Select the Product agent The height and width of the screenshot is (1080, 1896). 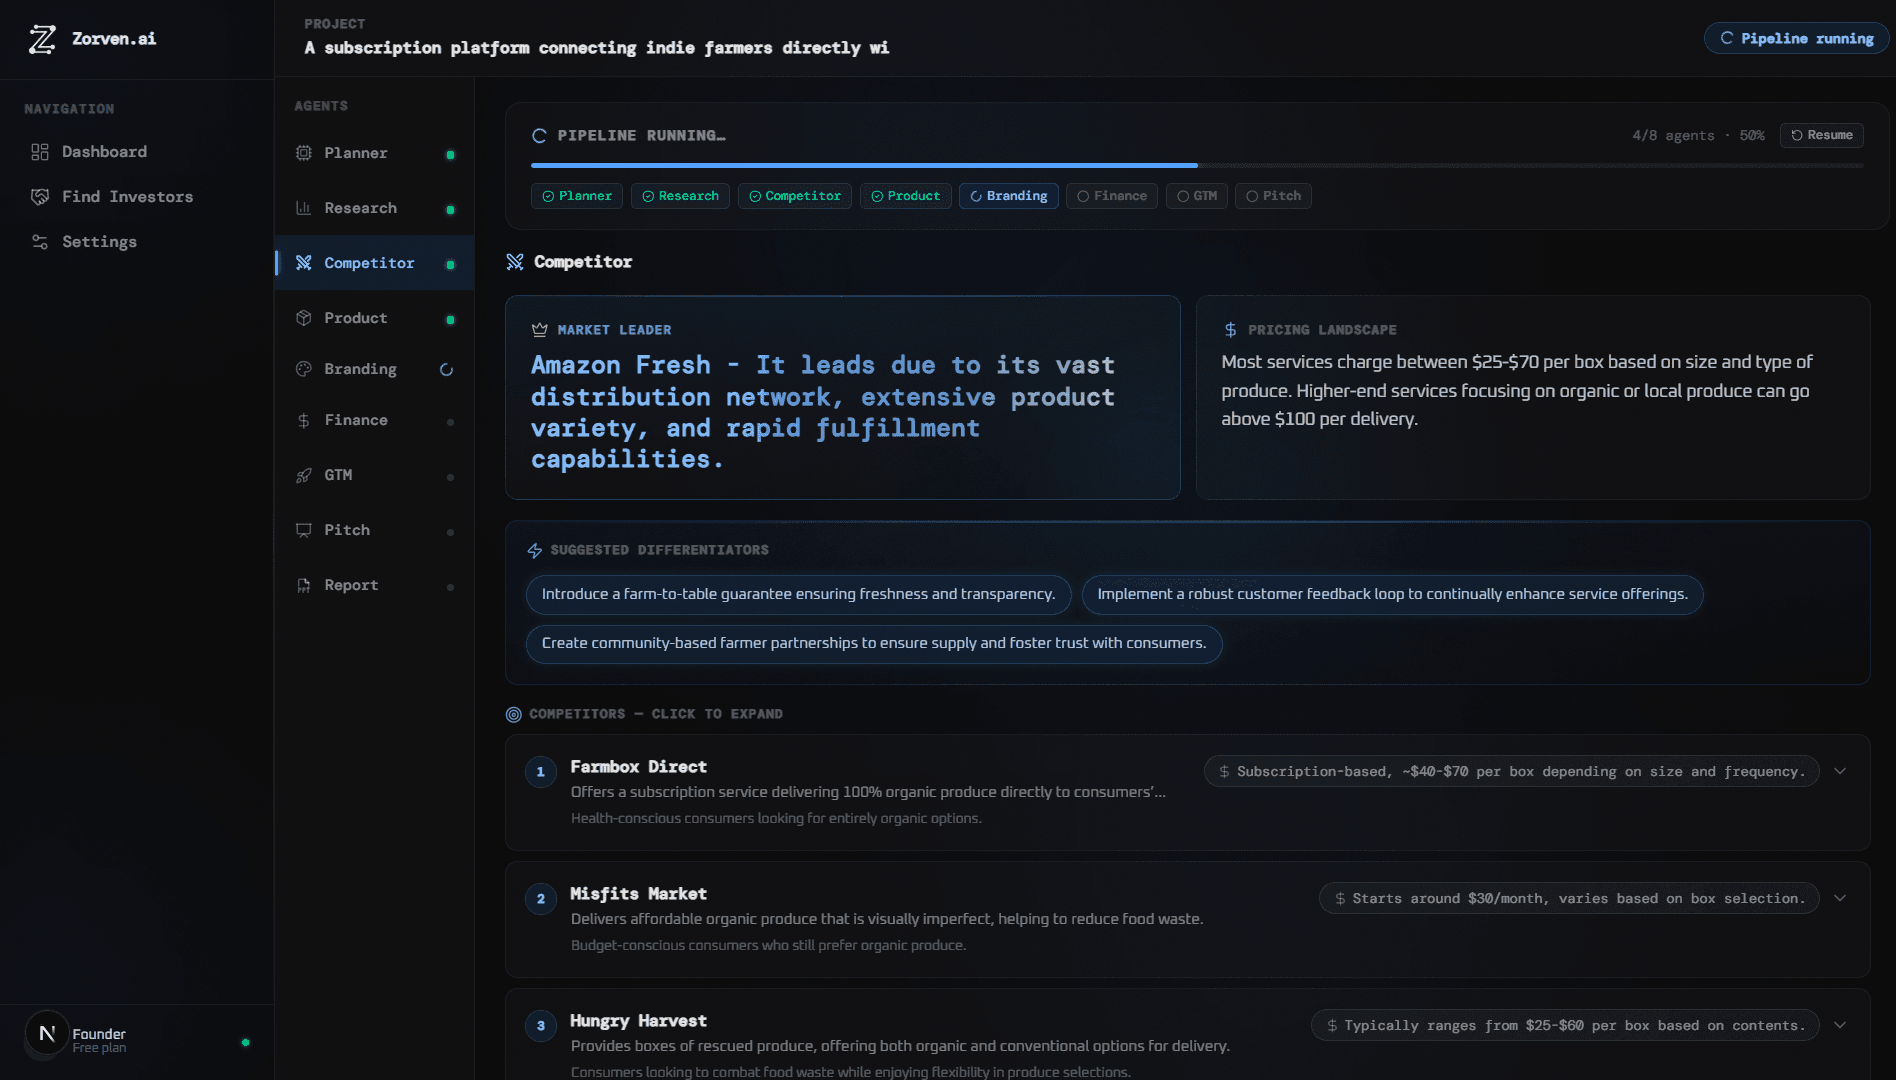pos(375,318)
